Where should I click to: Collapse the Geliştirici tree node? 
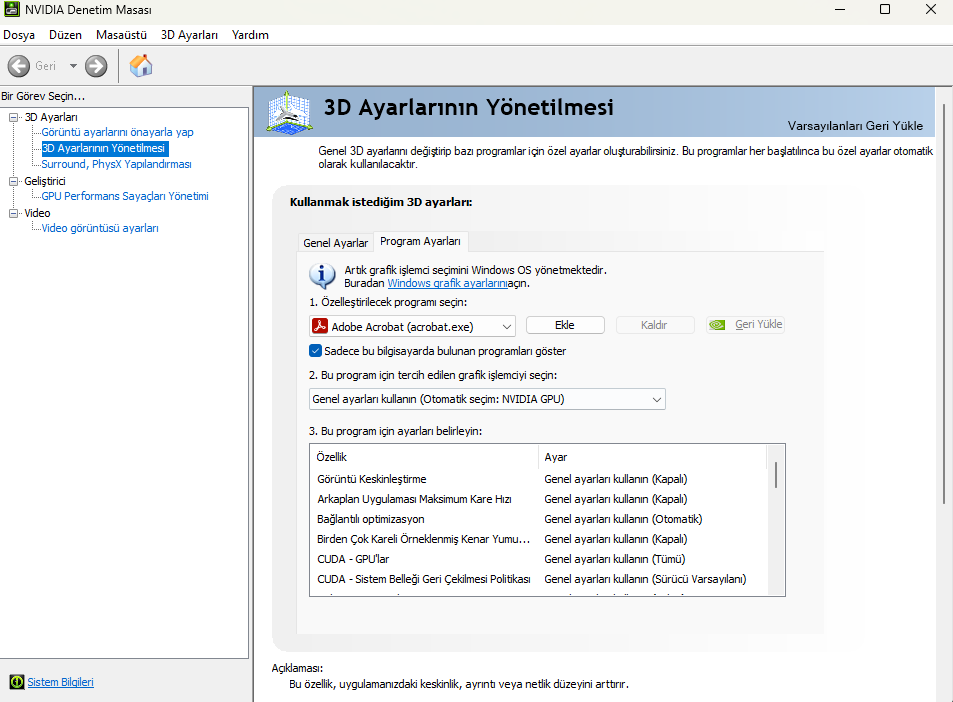(x=13, y=181)
